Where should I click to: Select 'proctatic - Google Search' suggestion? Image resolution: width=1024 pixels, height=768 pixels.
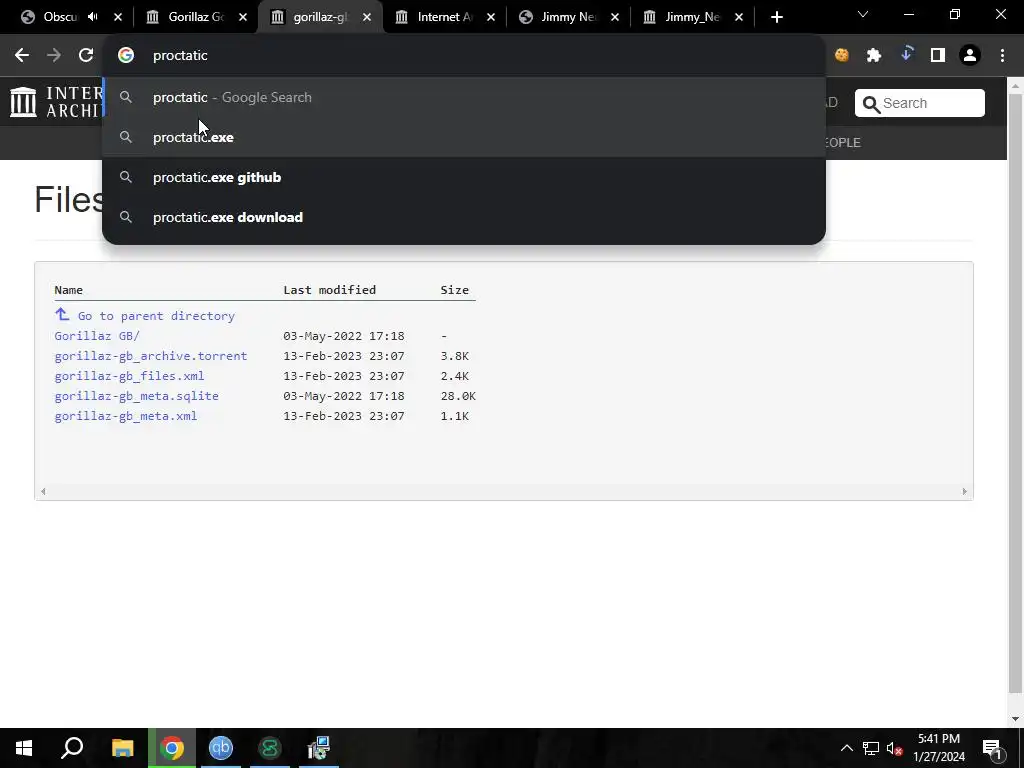coord(464,97)
